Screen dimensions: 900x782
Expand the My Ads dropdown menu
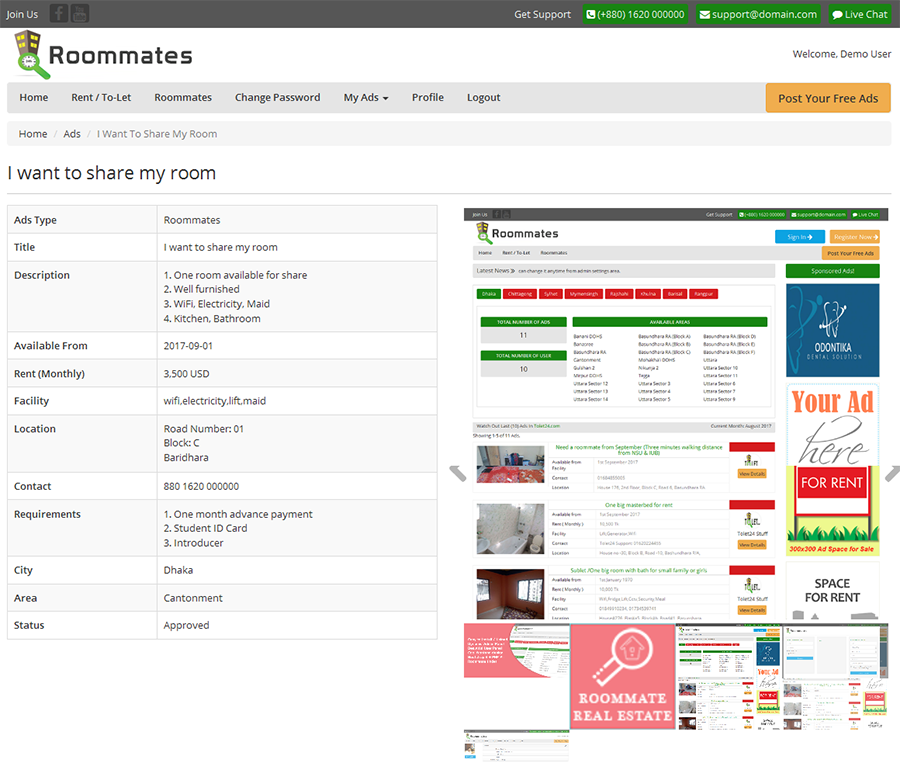pyautogui.click(x=366, y=97)
